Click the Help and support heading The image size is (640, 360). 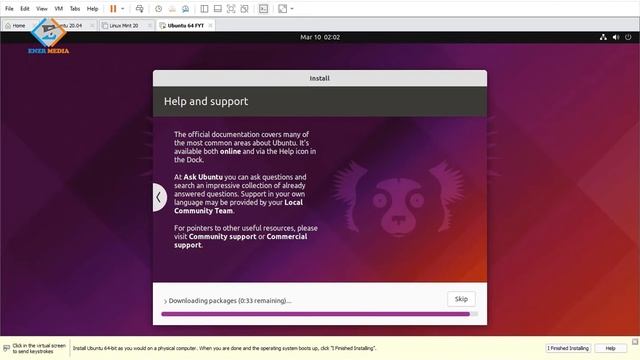(x=206, y=101)
